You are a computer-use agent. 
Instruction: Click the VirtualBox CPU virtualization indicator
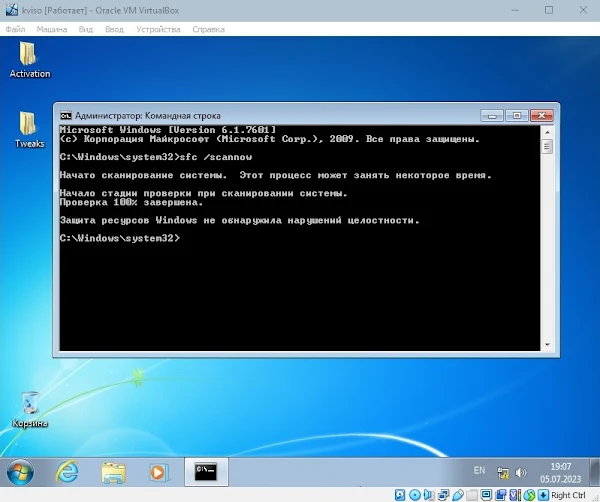point(515,495)
